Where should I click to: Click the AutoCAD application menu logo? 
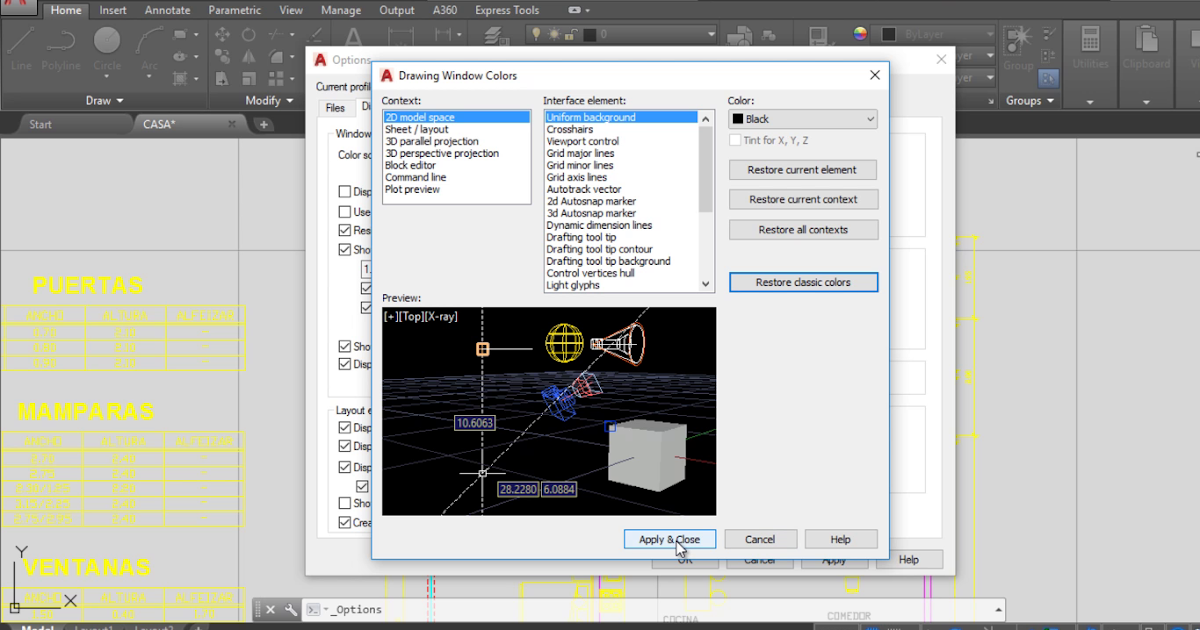click(17, 9)
